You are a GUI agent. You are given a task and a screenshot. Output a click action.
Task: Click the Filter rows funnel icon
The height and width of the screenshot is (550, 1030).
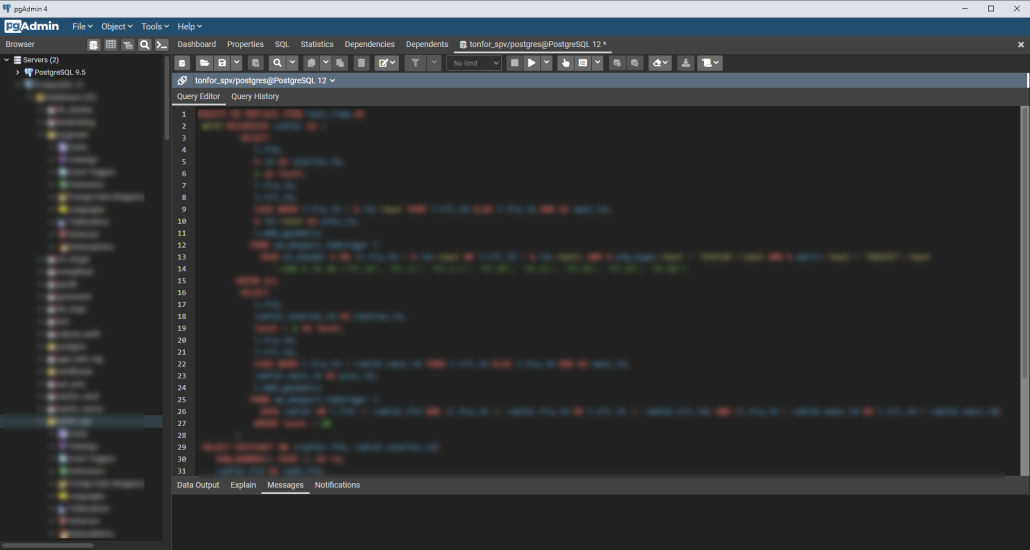[414, 63]
